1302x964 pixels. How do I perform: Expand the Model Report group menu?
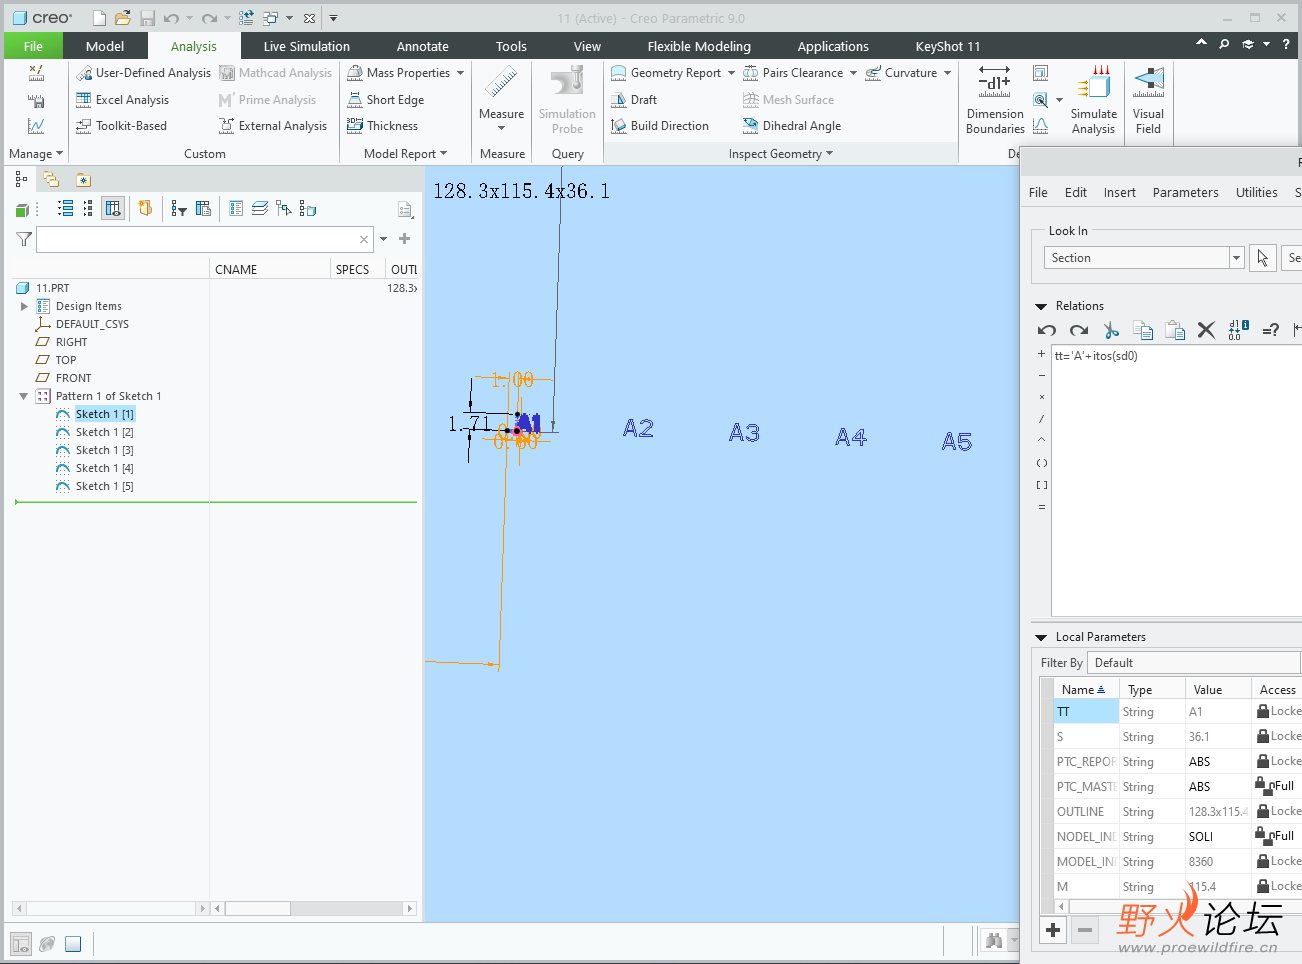tap(405, 154)
